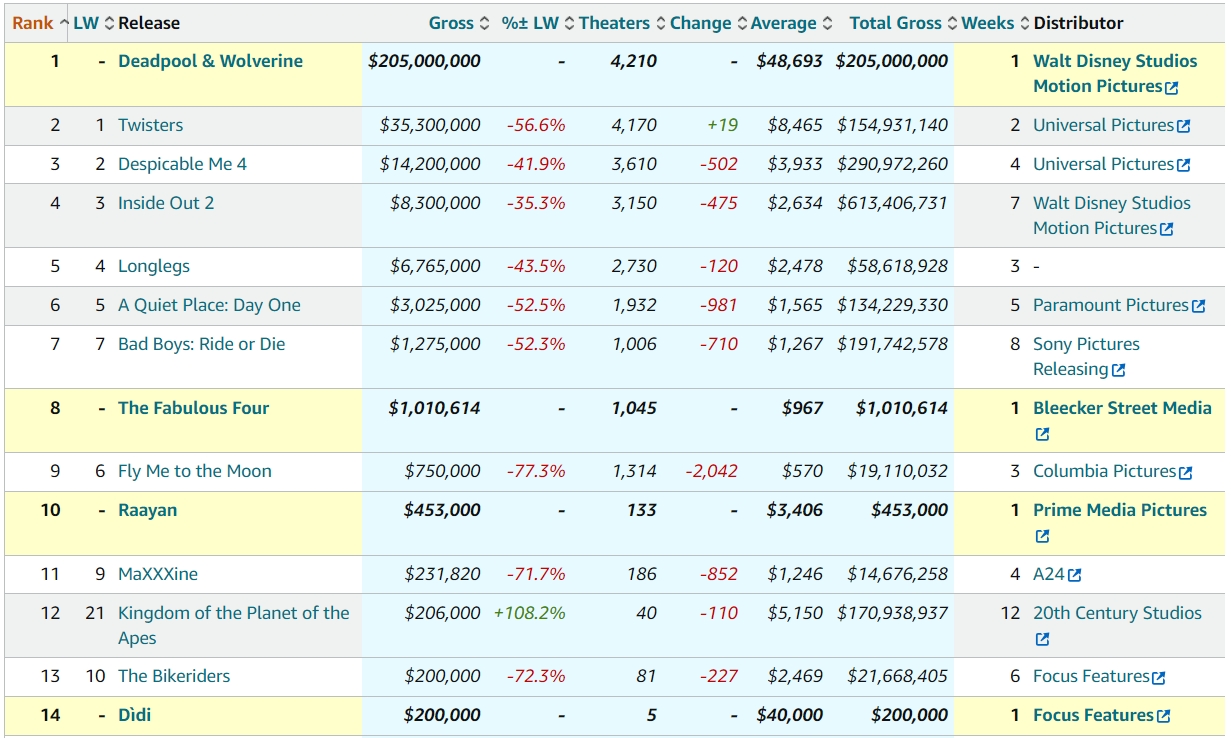1231x738 pixels.
Task: View the MaXXXine release page
Action: point(158,574)
